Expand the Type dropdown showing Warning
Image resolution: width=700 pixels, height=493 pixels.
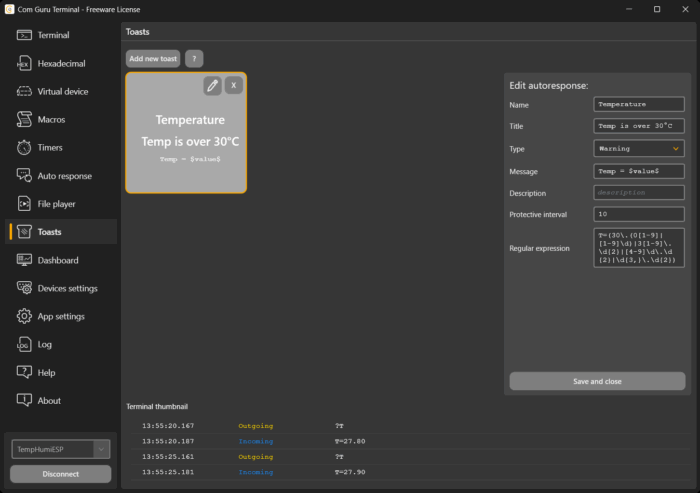click(639, 148)
